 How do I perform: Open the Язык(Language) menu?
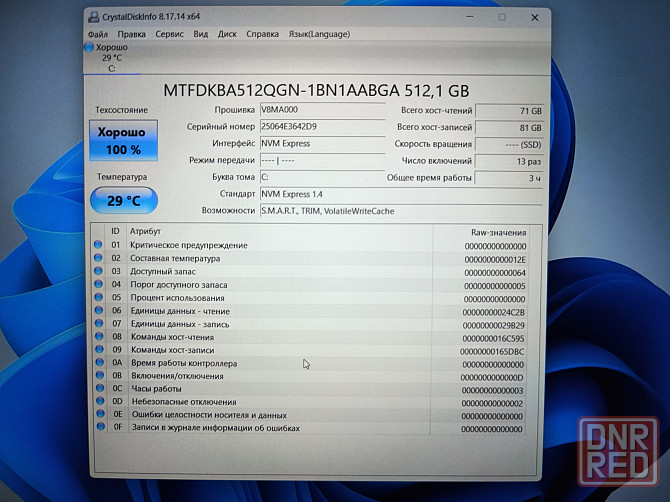coord(319,33)
